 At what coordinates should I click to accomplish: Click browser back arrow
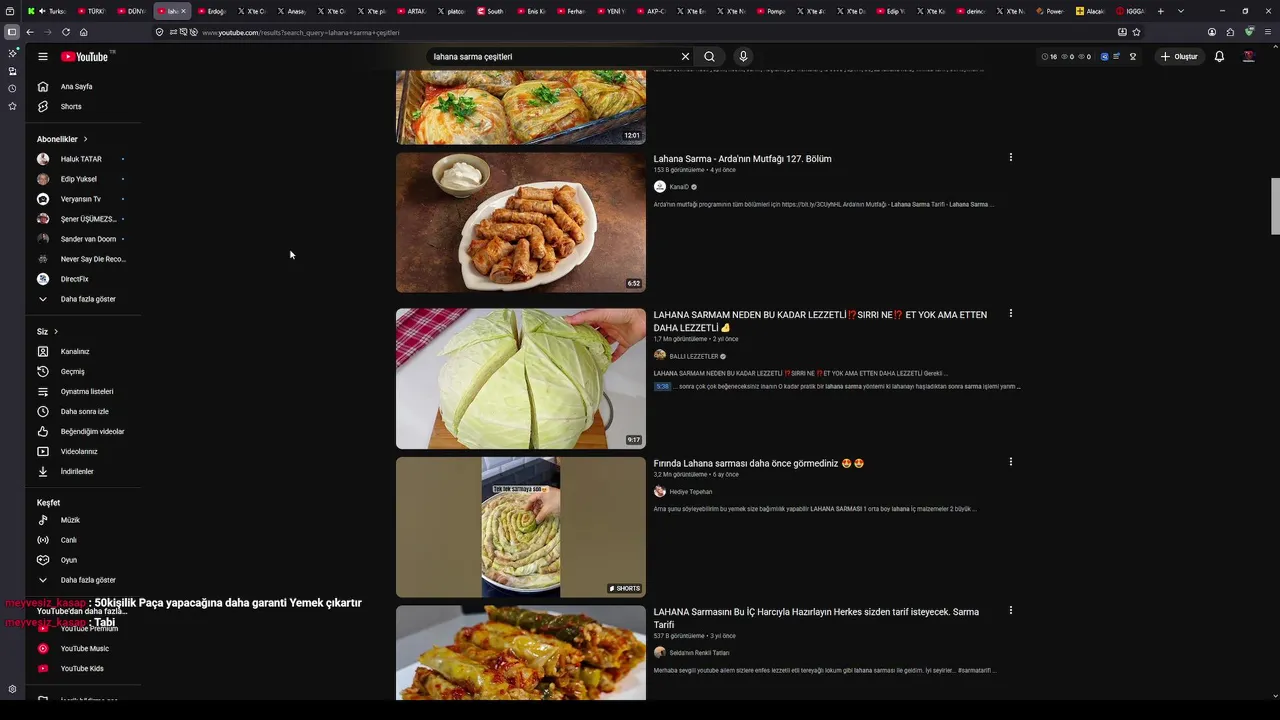coord(30,32)
